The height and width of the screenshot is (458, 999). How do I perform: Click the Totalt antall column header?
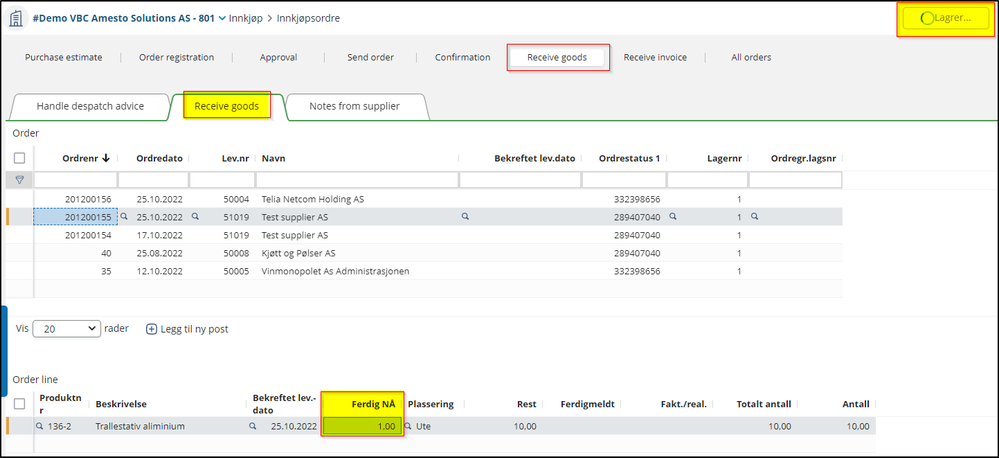tap(764, 404)
